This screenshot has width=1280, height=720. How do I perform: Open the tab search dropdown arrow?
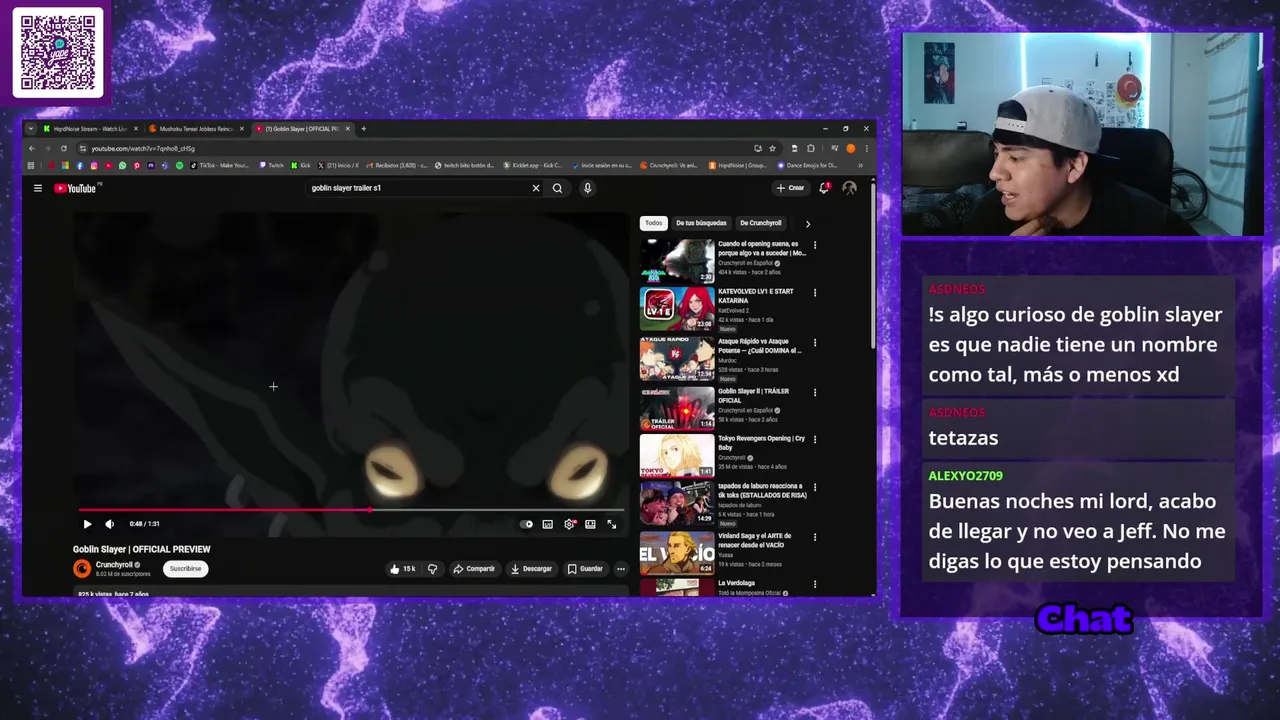pyautogui.click(x=30, y=128)
